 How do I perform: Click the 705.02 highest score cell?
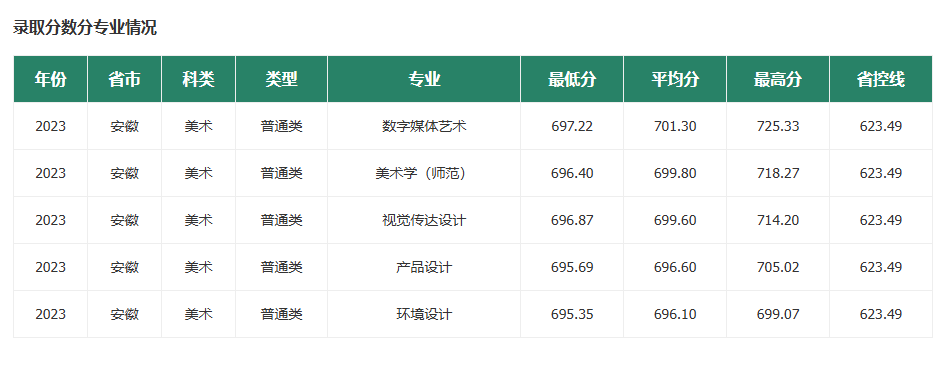[x=778, y=267]
